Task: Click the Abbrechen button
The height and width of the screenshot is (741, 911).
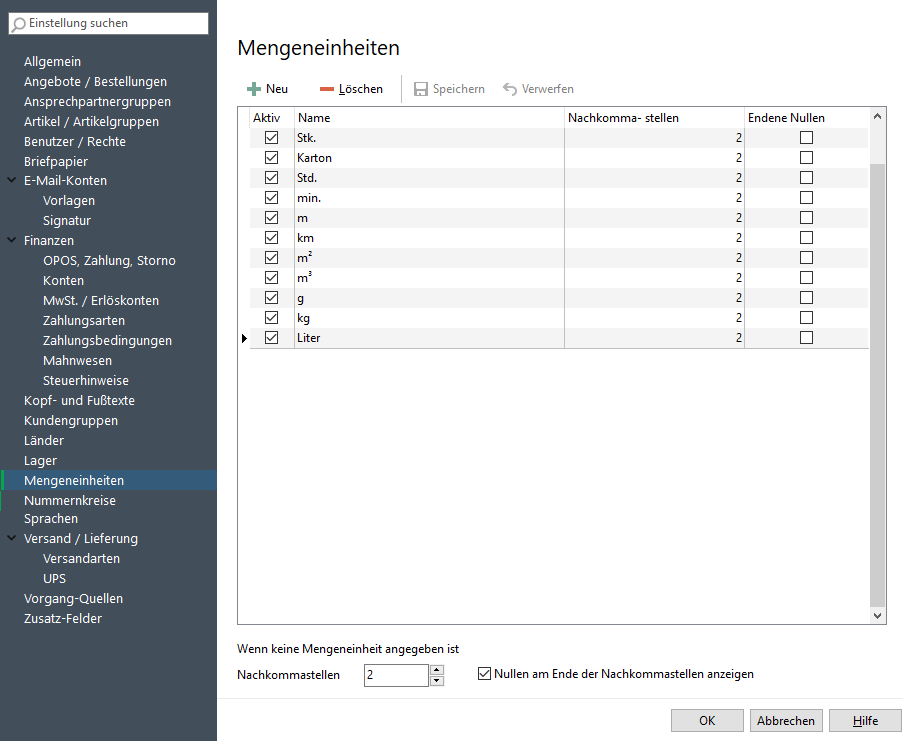Action: (787, 721)
